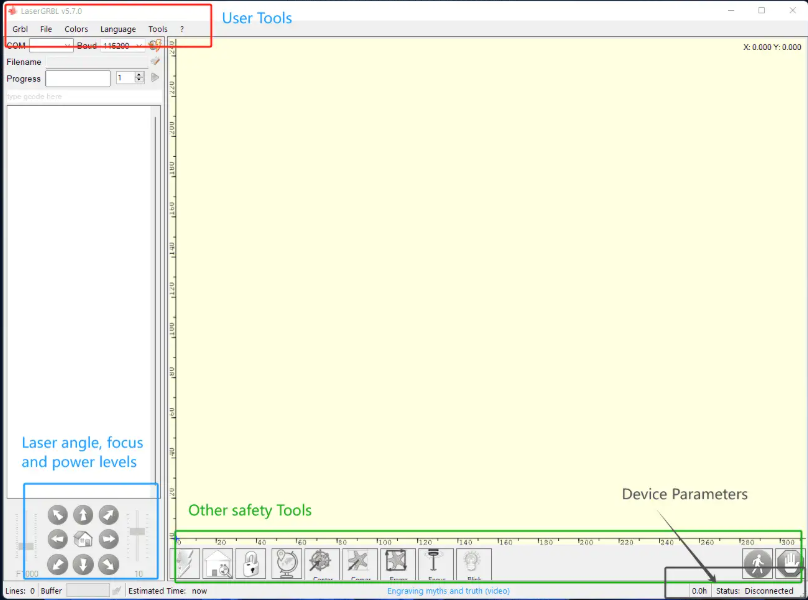The image size is (808, 600).
Task: Jog down-right with the diagonal arrow
Action: (x=109, y=564)
